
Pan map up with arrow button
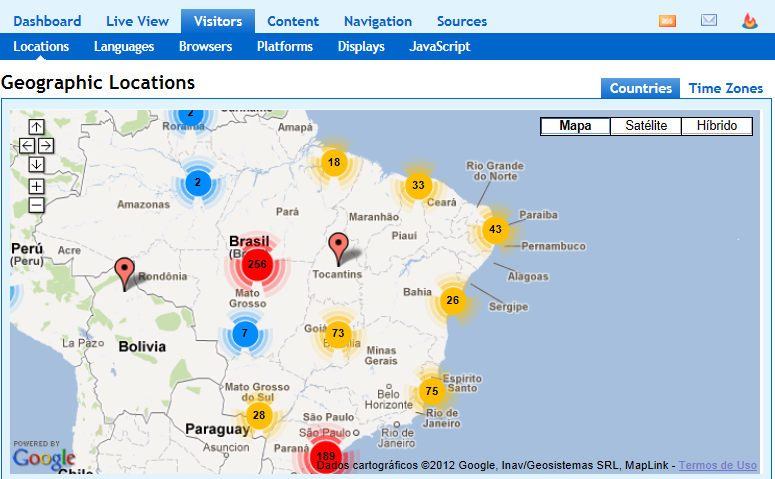coord(36,127)
